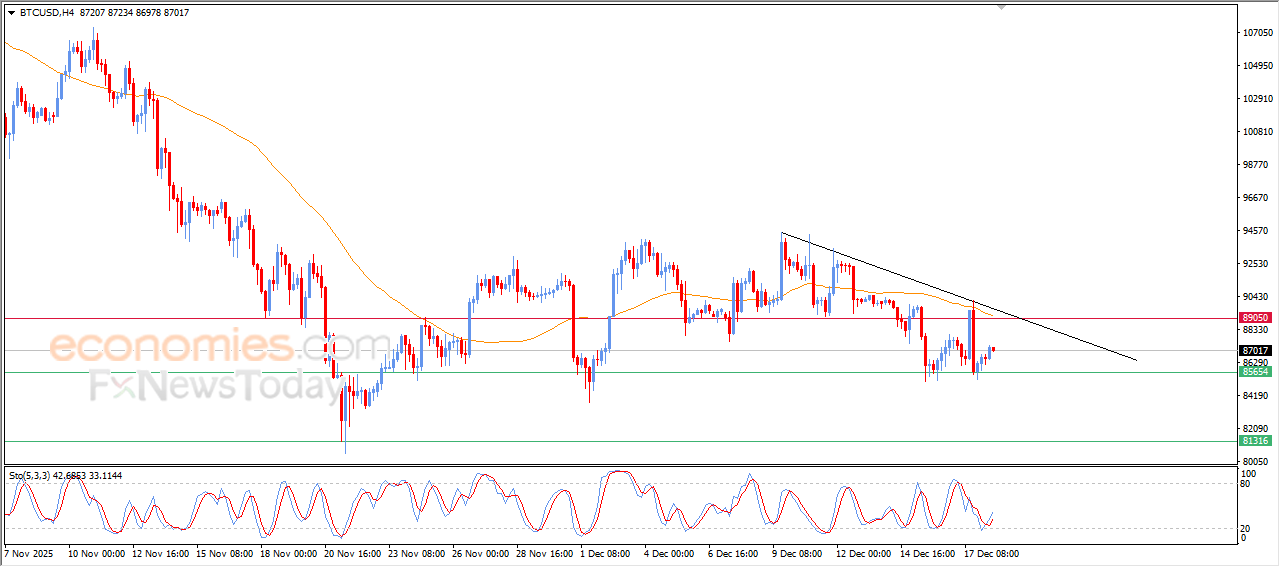Open the dropdown arrow beside BTCUSD,H4
The height and width of the screenshot is (567, 1280).
(12, 13)
